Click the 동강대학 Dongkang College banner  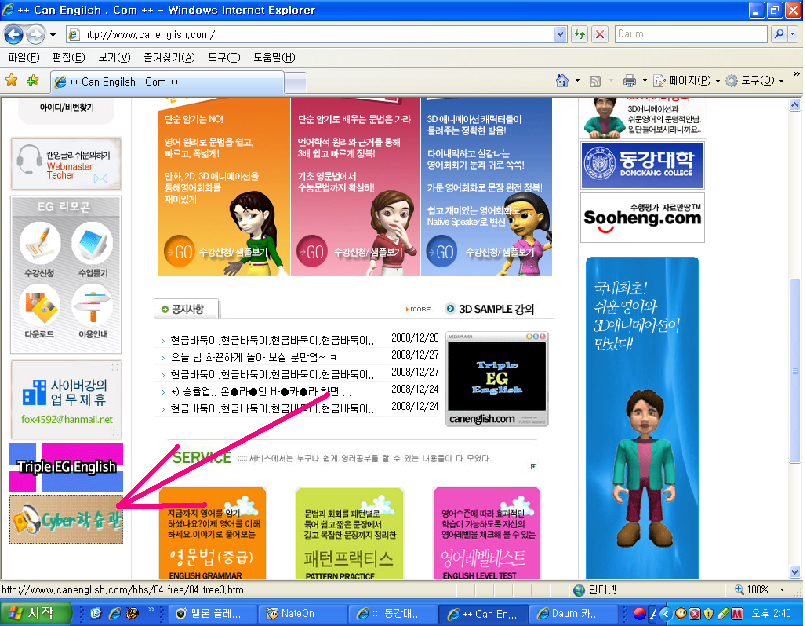pyautogui.click(x=642, y=165)
